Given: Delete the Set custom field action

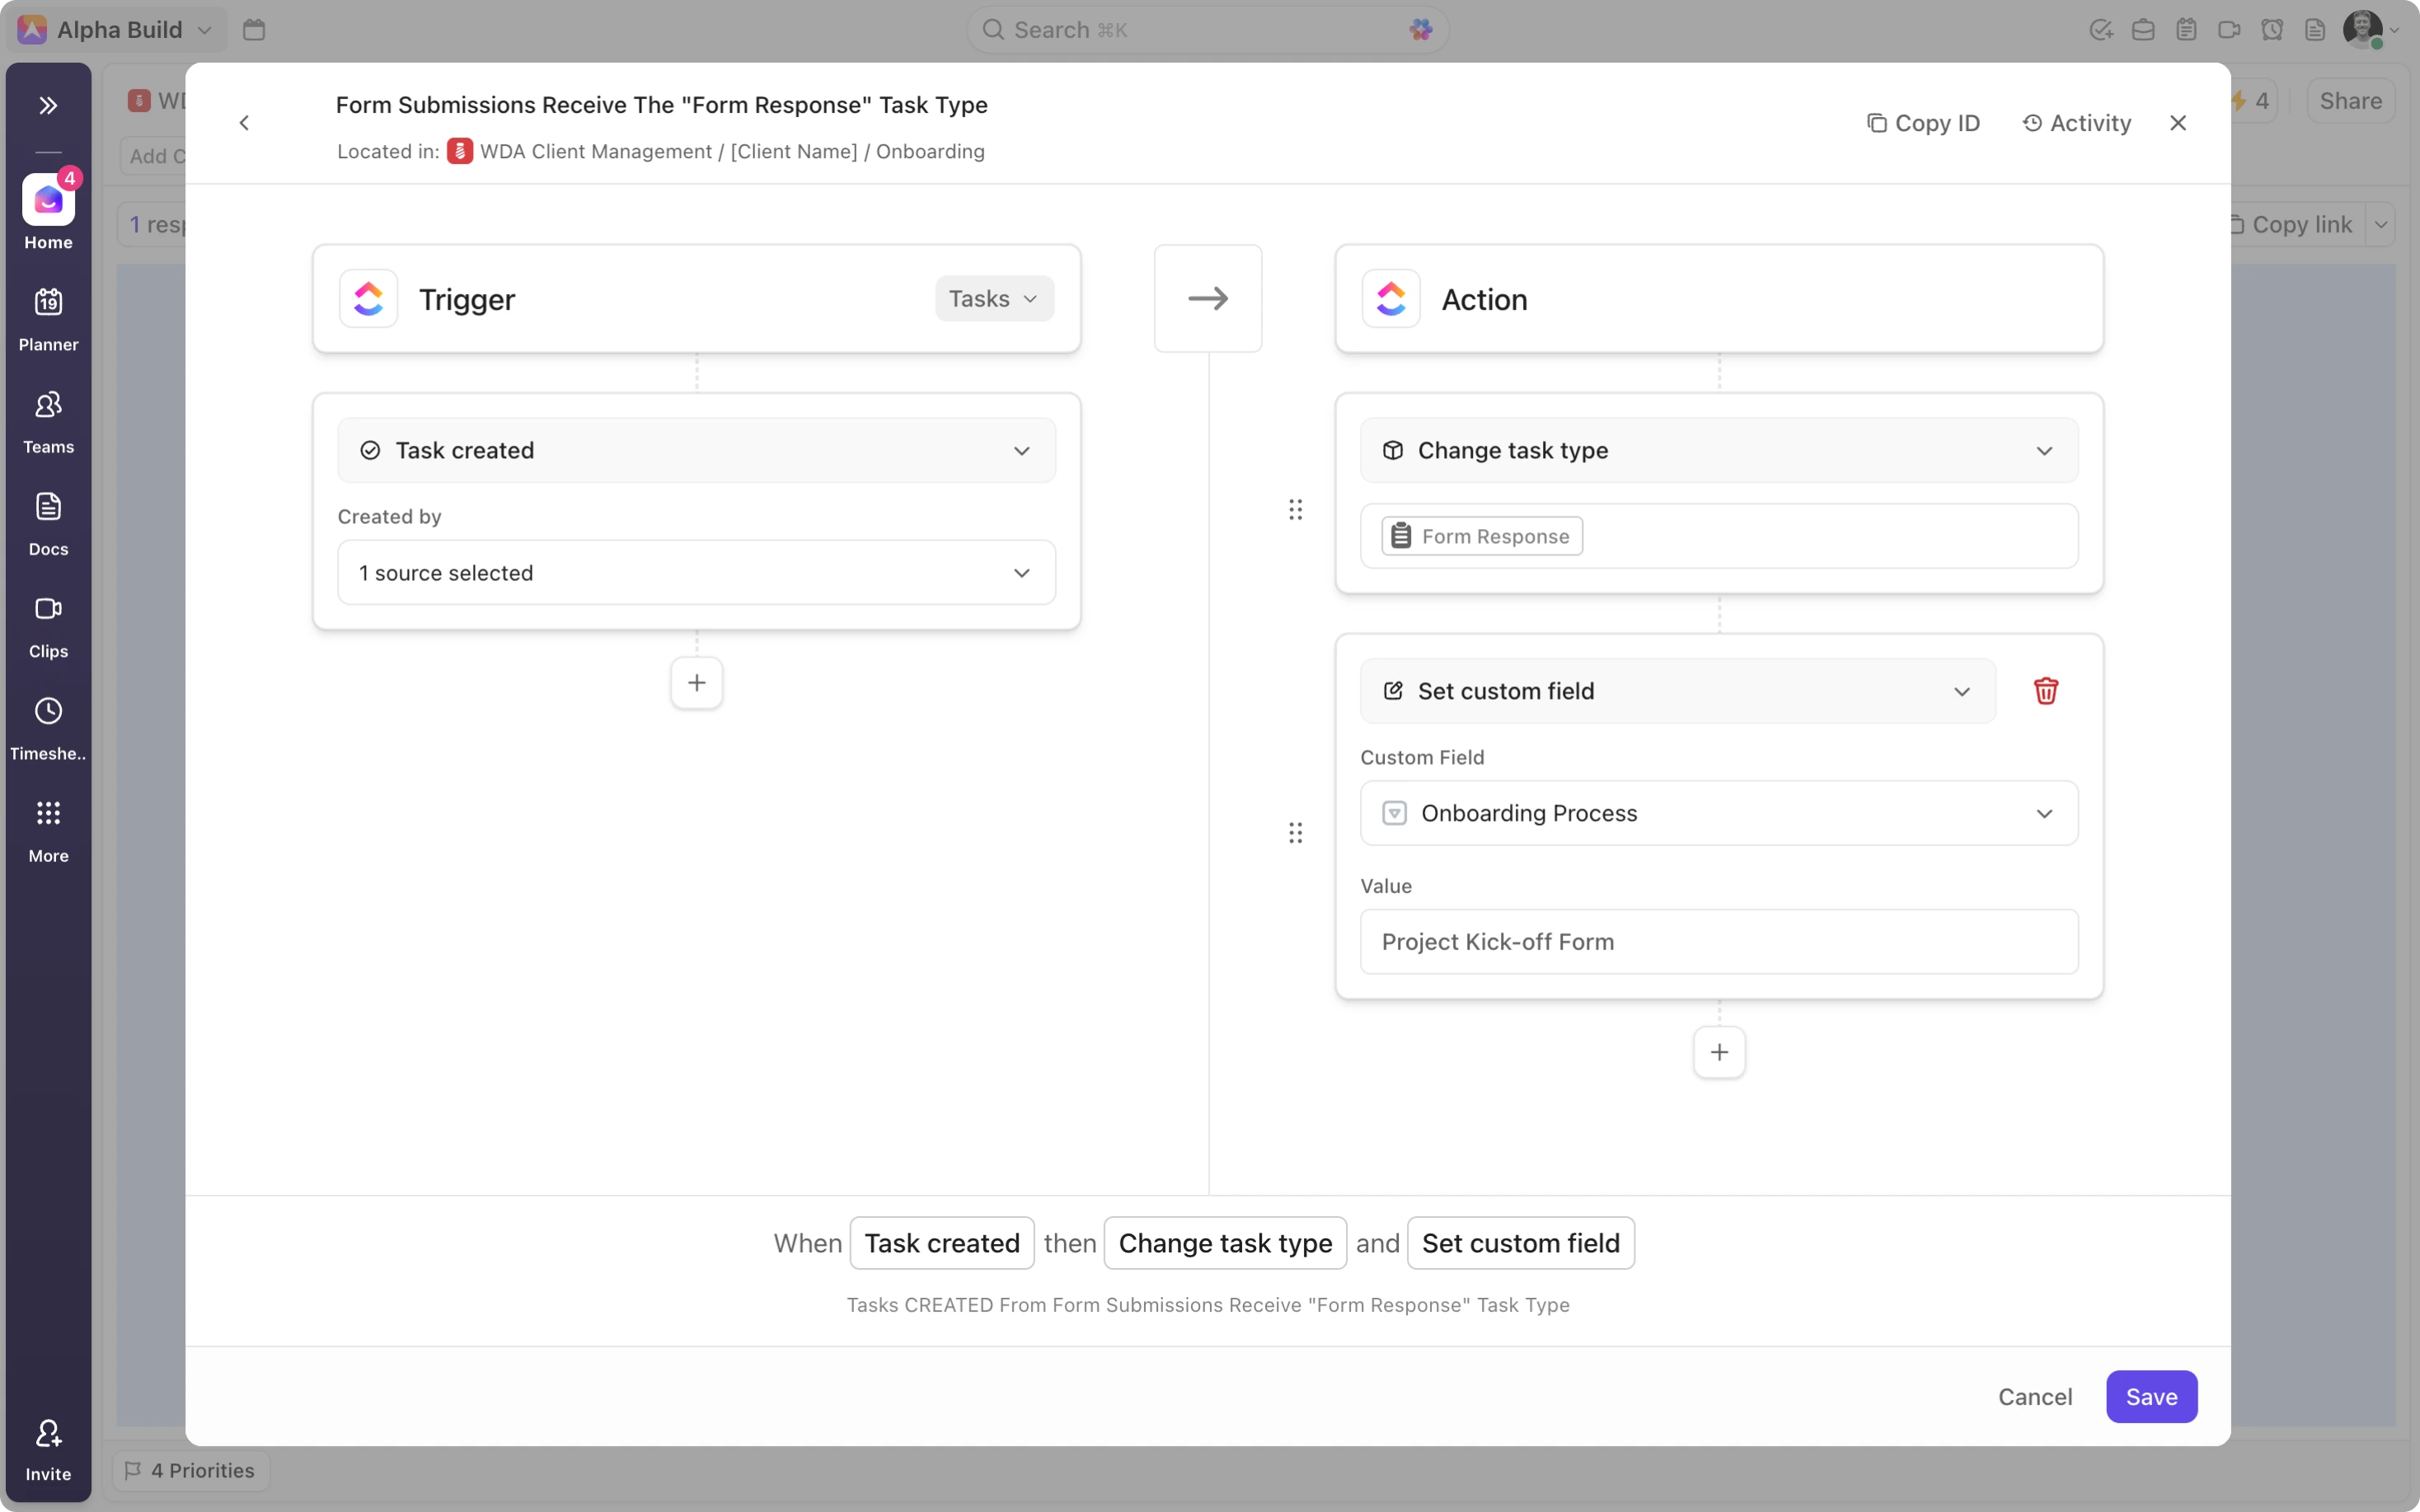Looking at the screenshot, I should pos(2045,691).
